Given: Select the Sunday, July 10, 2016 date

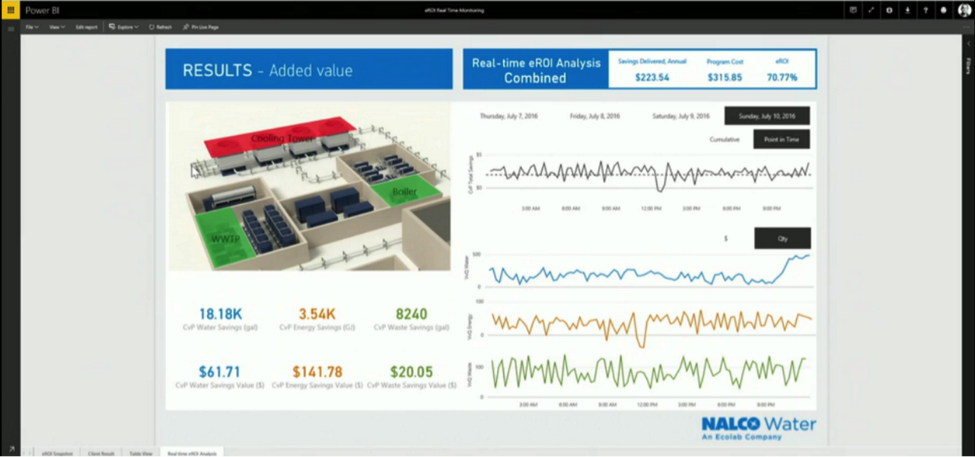Looking at the screenshot, I should tap(767, 116).
